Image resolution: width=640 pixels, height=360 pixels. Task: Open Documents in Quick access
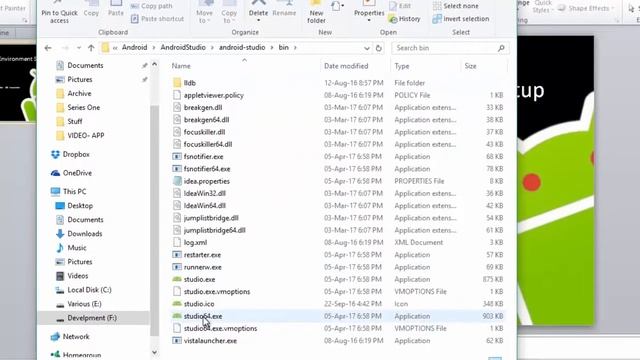(85, 65)
